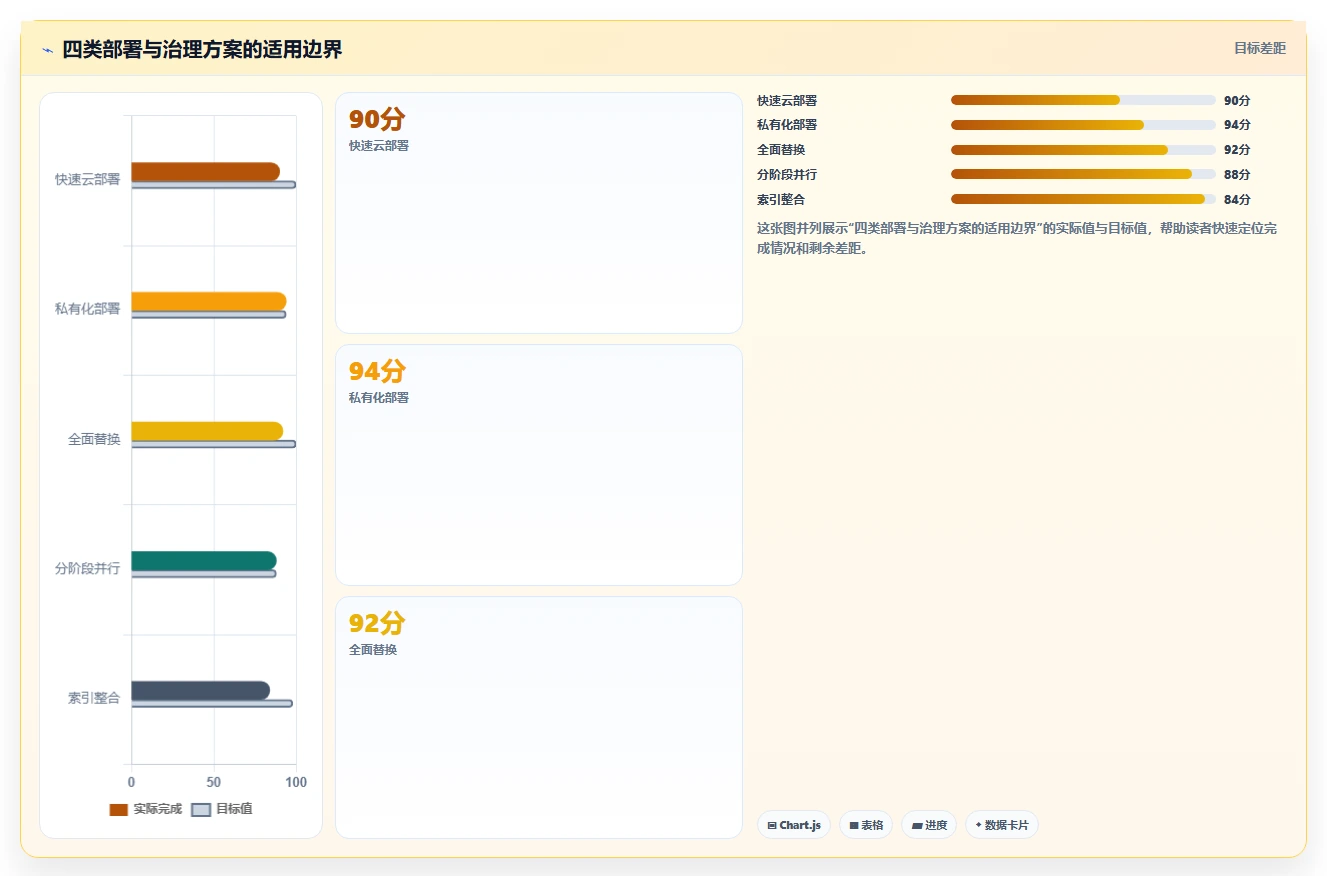Click the orange 实际完成 legend swatch
This screenshot has height=876, width=1327.
point(119,809)
